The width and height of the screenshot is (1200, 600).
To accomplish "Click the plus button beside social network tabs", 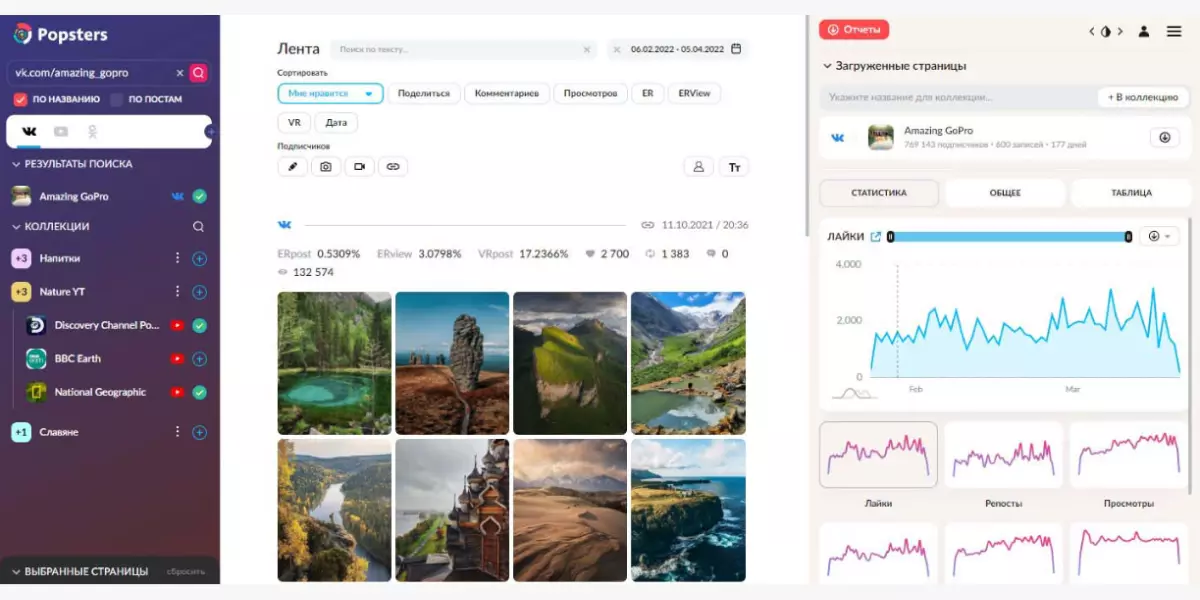I will (x=210, y=132).
